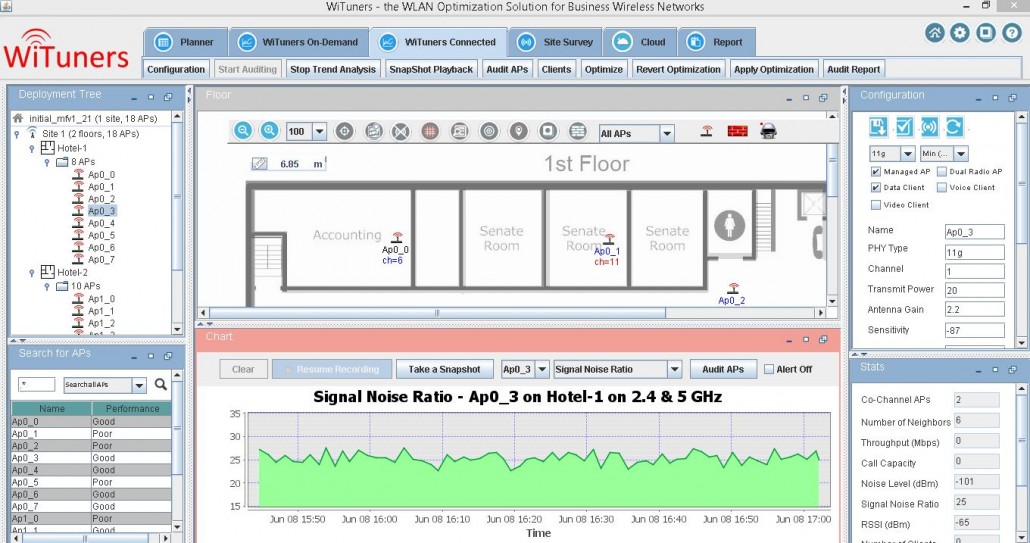Open the SearchallAPs dropdown
Image resolution: width=1030 pixels, height=543 pixels.
(x=139, y=385)
